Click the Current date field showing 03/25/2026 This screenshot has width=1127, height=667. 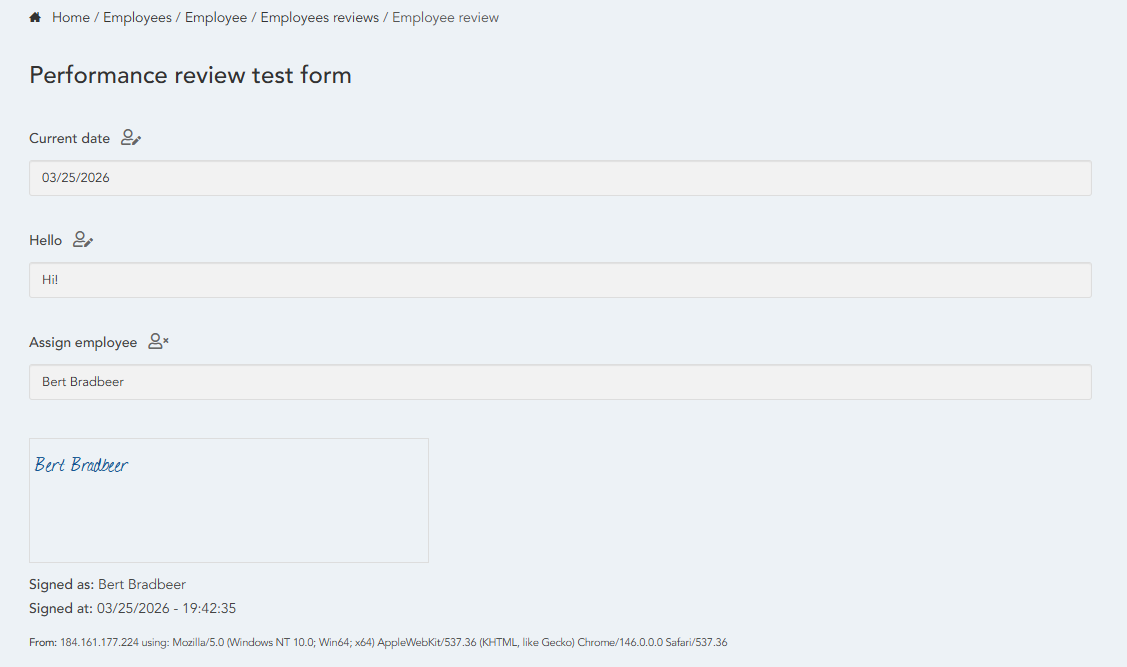click(560, 178)
